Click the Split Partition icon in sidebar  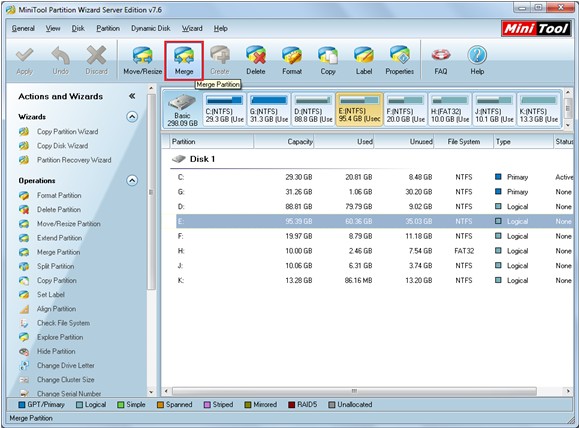click(x=24, y=266)
